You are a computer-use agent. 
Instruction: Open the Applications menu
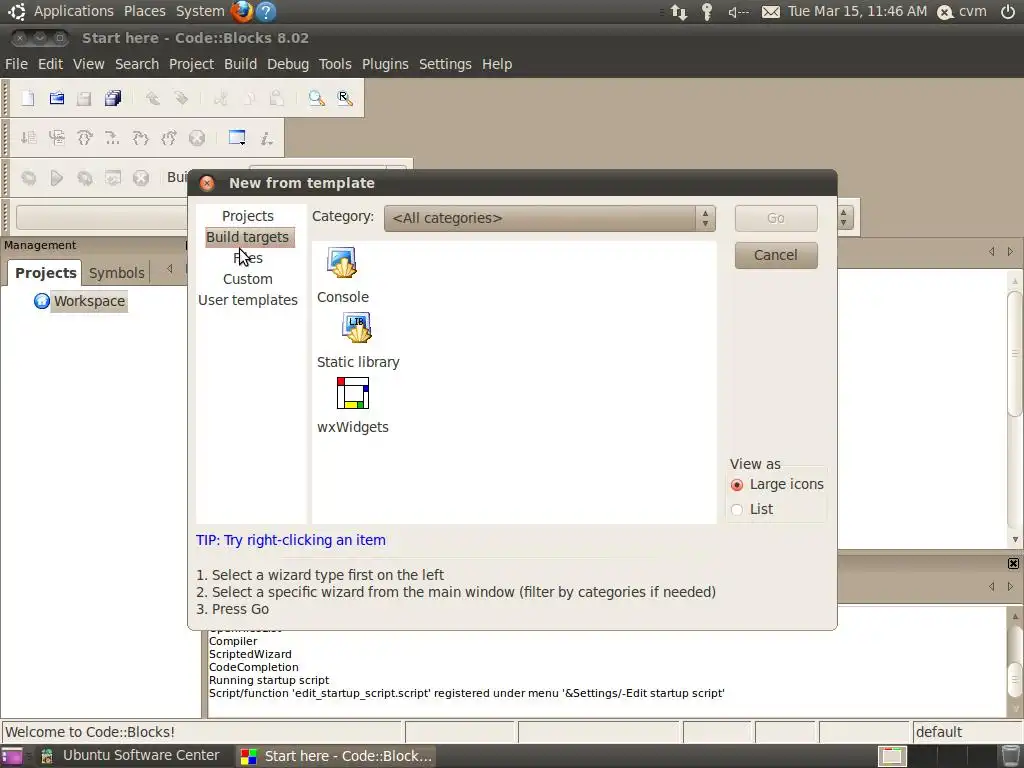(x=73, y=11)
